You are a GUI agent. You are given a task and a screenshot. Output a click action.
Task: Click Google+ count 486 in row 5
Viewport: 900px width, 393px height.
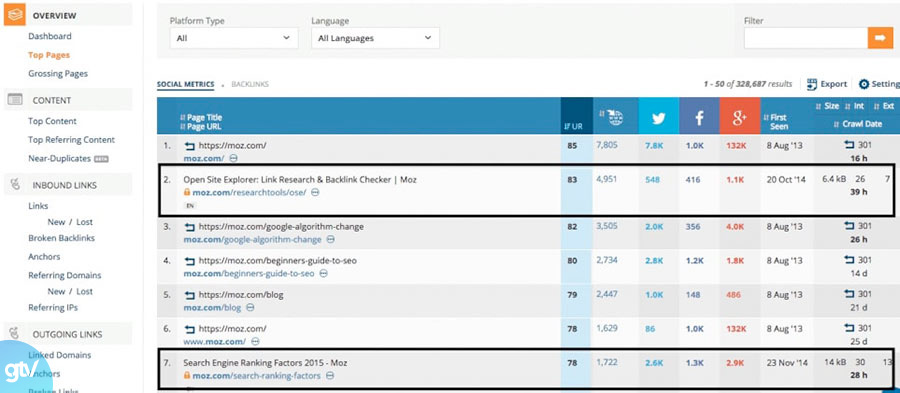coord(733,295)
